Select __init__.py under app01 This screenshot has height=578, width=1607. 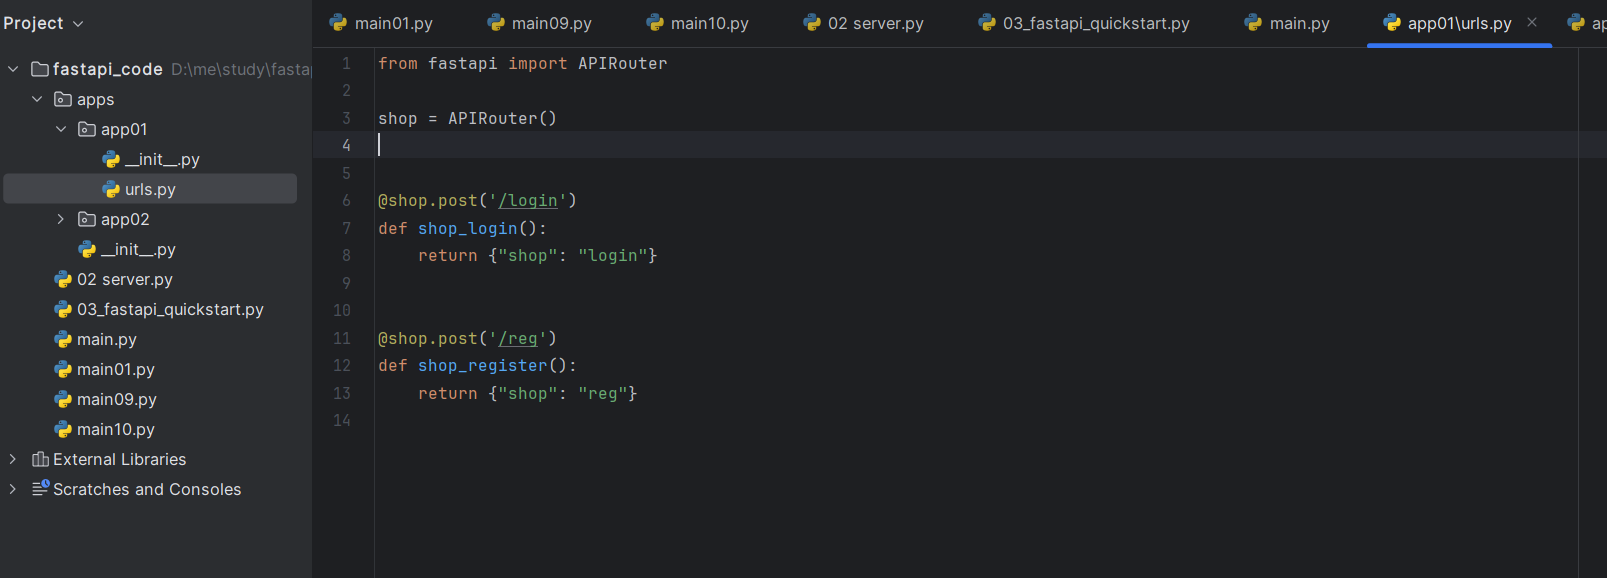pyautogui.click(x=162, y=159)
